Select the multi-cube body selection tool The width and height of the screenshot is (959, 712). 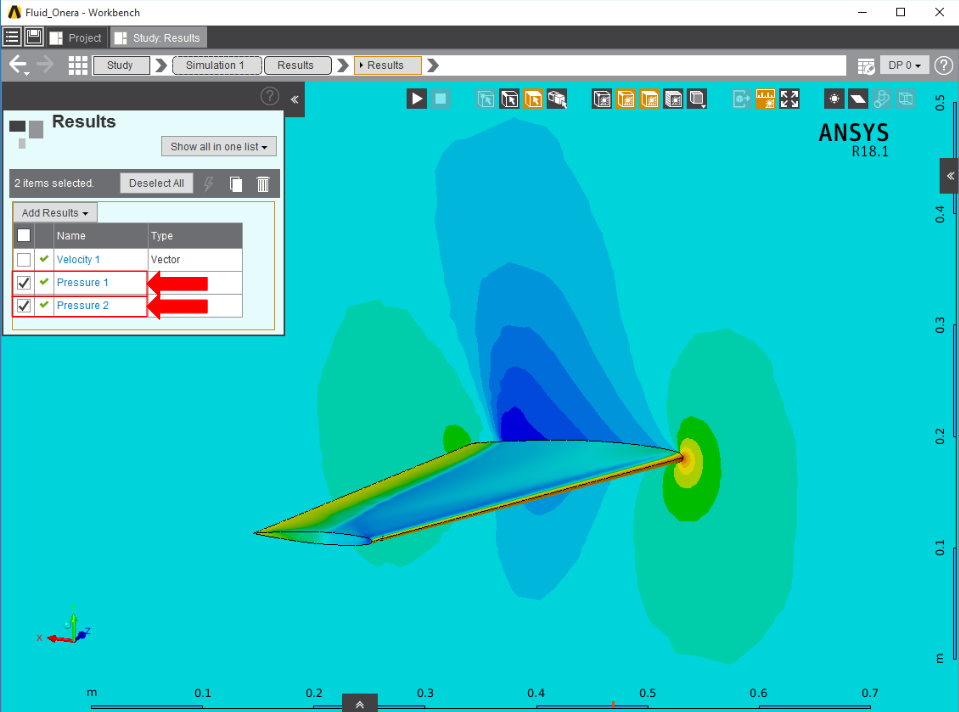[557, 98]
